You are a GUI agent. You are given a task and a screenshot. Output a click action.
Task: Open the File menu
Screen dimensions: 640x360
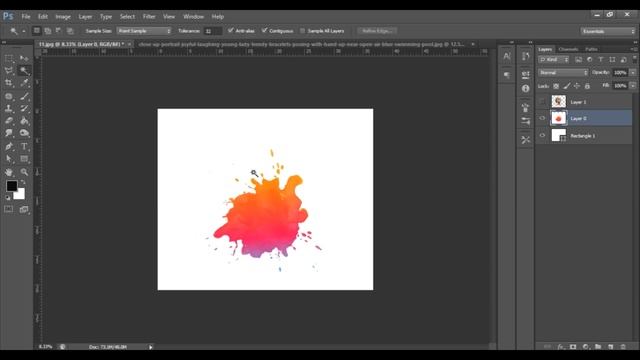coord(26,17)
